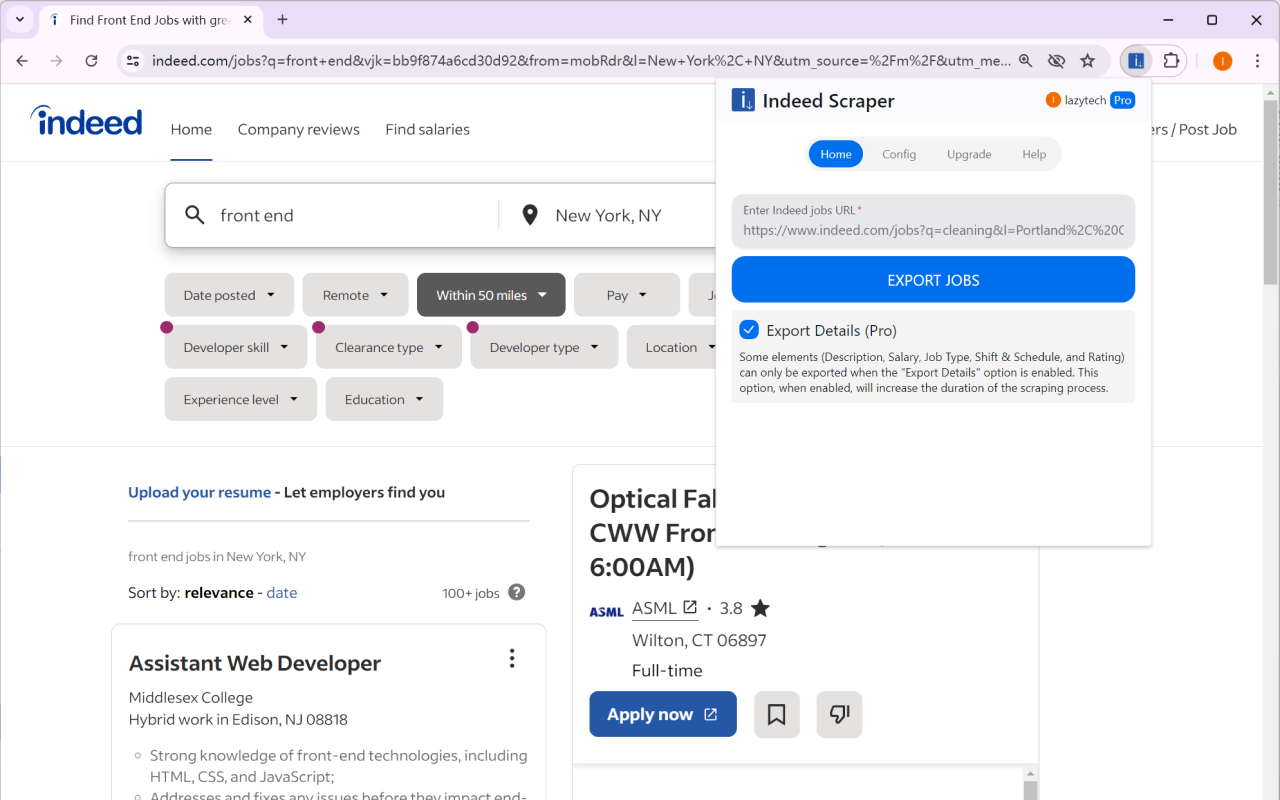Click the zoom magnifier icon in address bar

click(x=1025, y=61)
